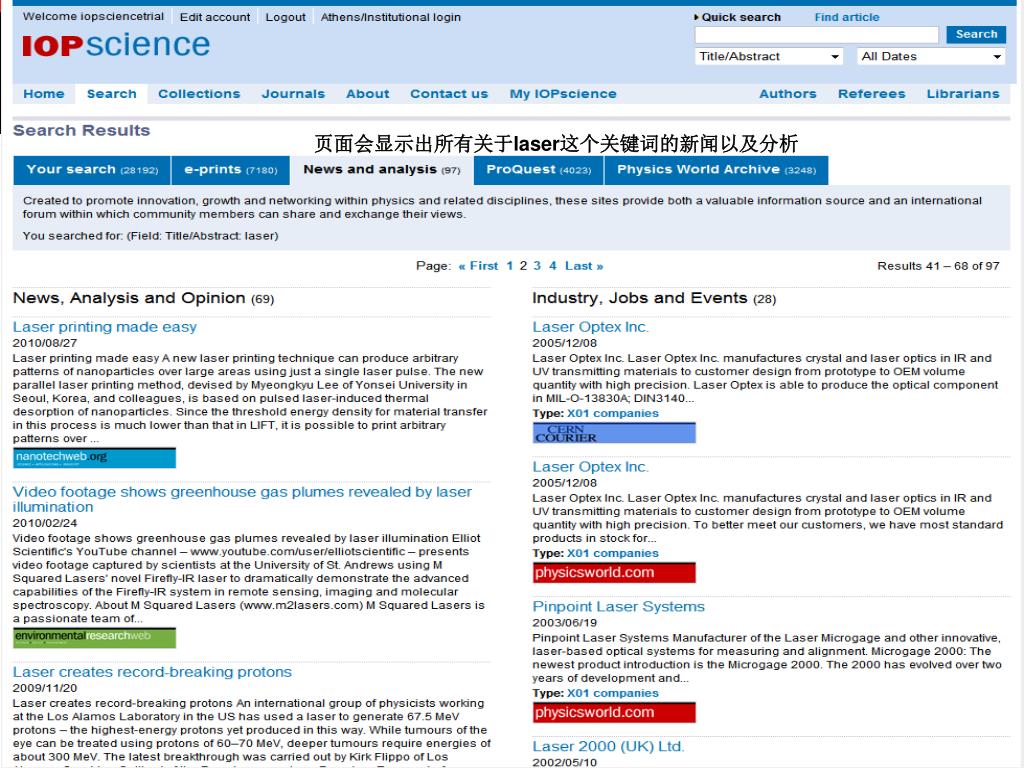Go to the First results page

point(478,266)
